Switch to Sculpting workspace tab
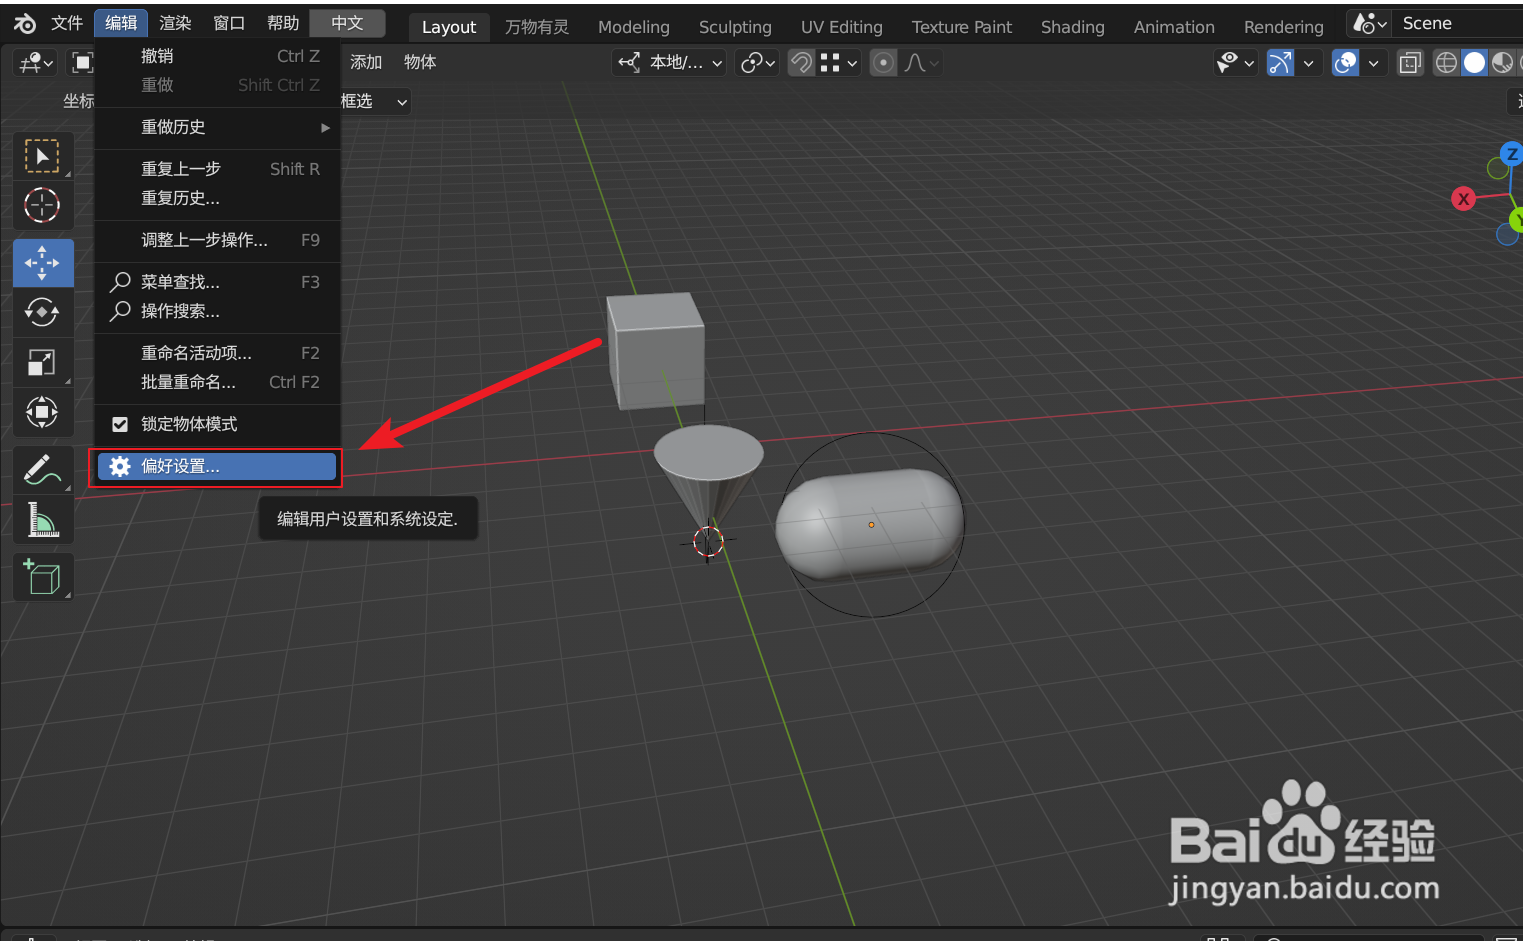 [x=735, y=27]
